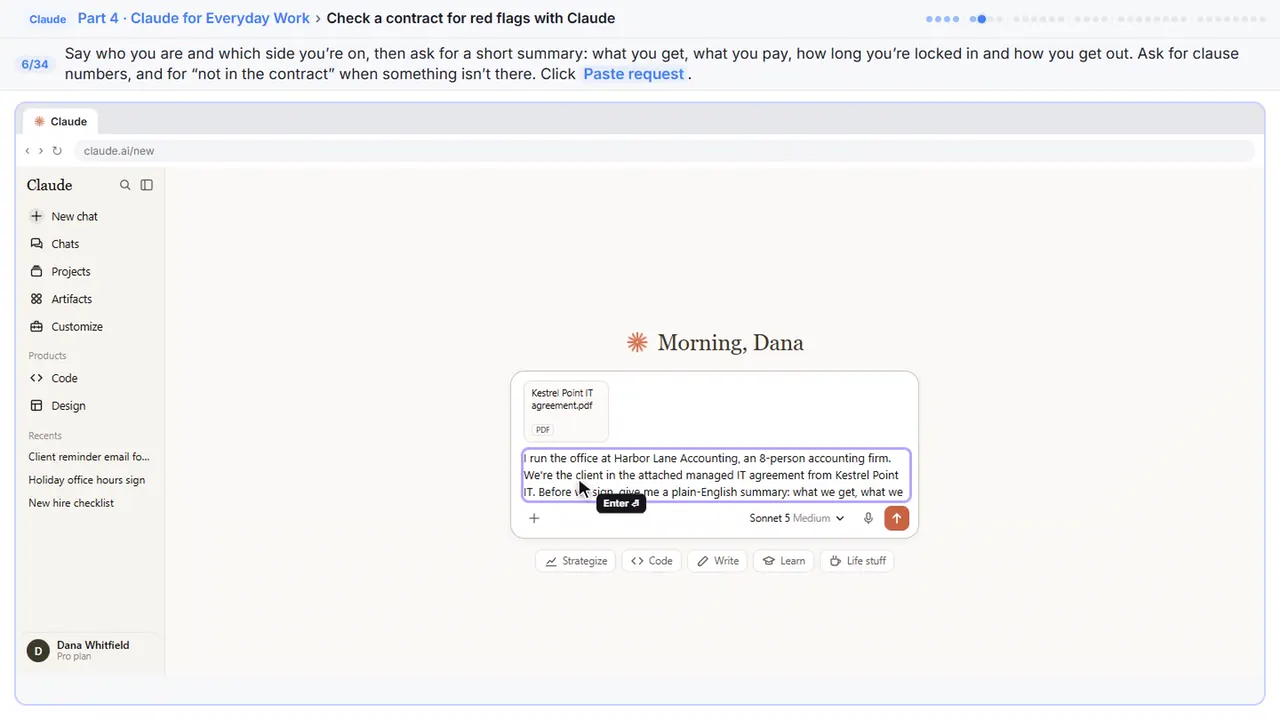Click the microphone icon for voice input

[x=868, y=518]
